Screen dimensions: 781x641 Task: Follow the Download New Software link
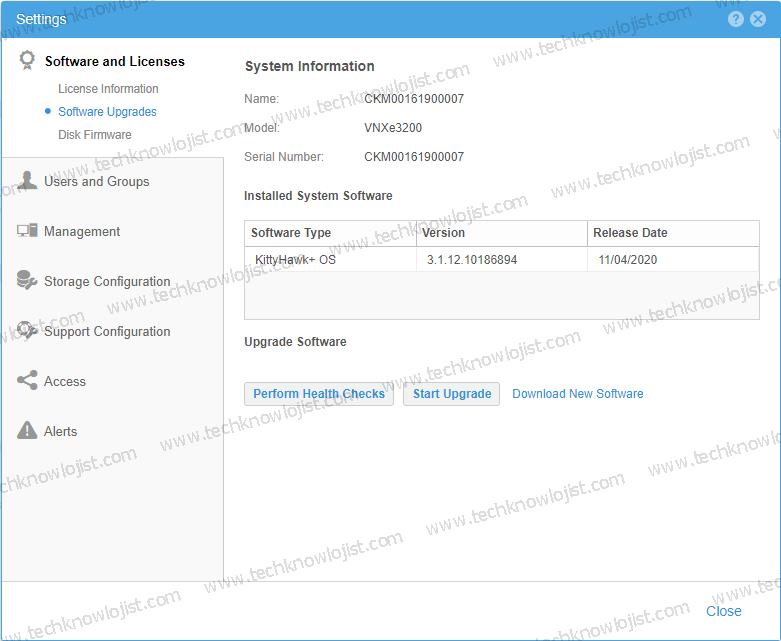578,394
